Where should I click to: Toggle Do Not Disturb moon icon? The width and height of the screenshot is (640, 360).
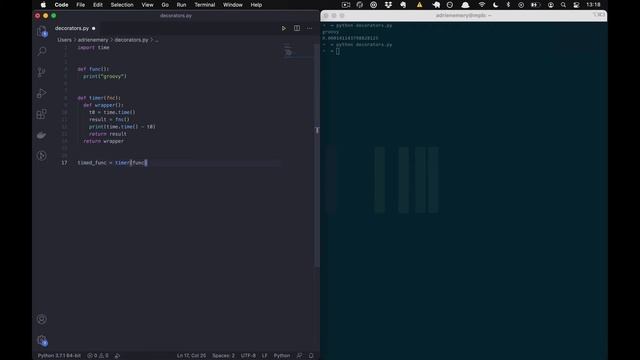(x=496, y=5)
